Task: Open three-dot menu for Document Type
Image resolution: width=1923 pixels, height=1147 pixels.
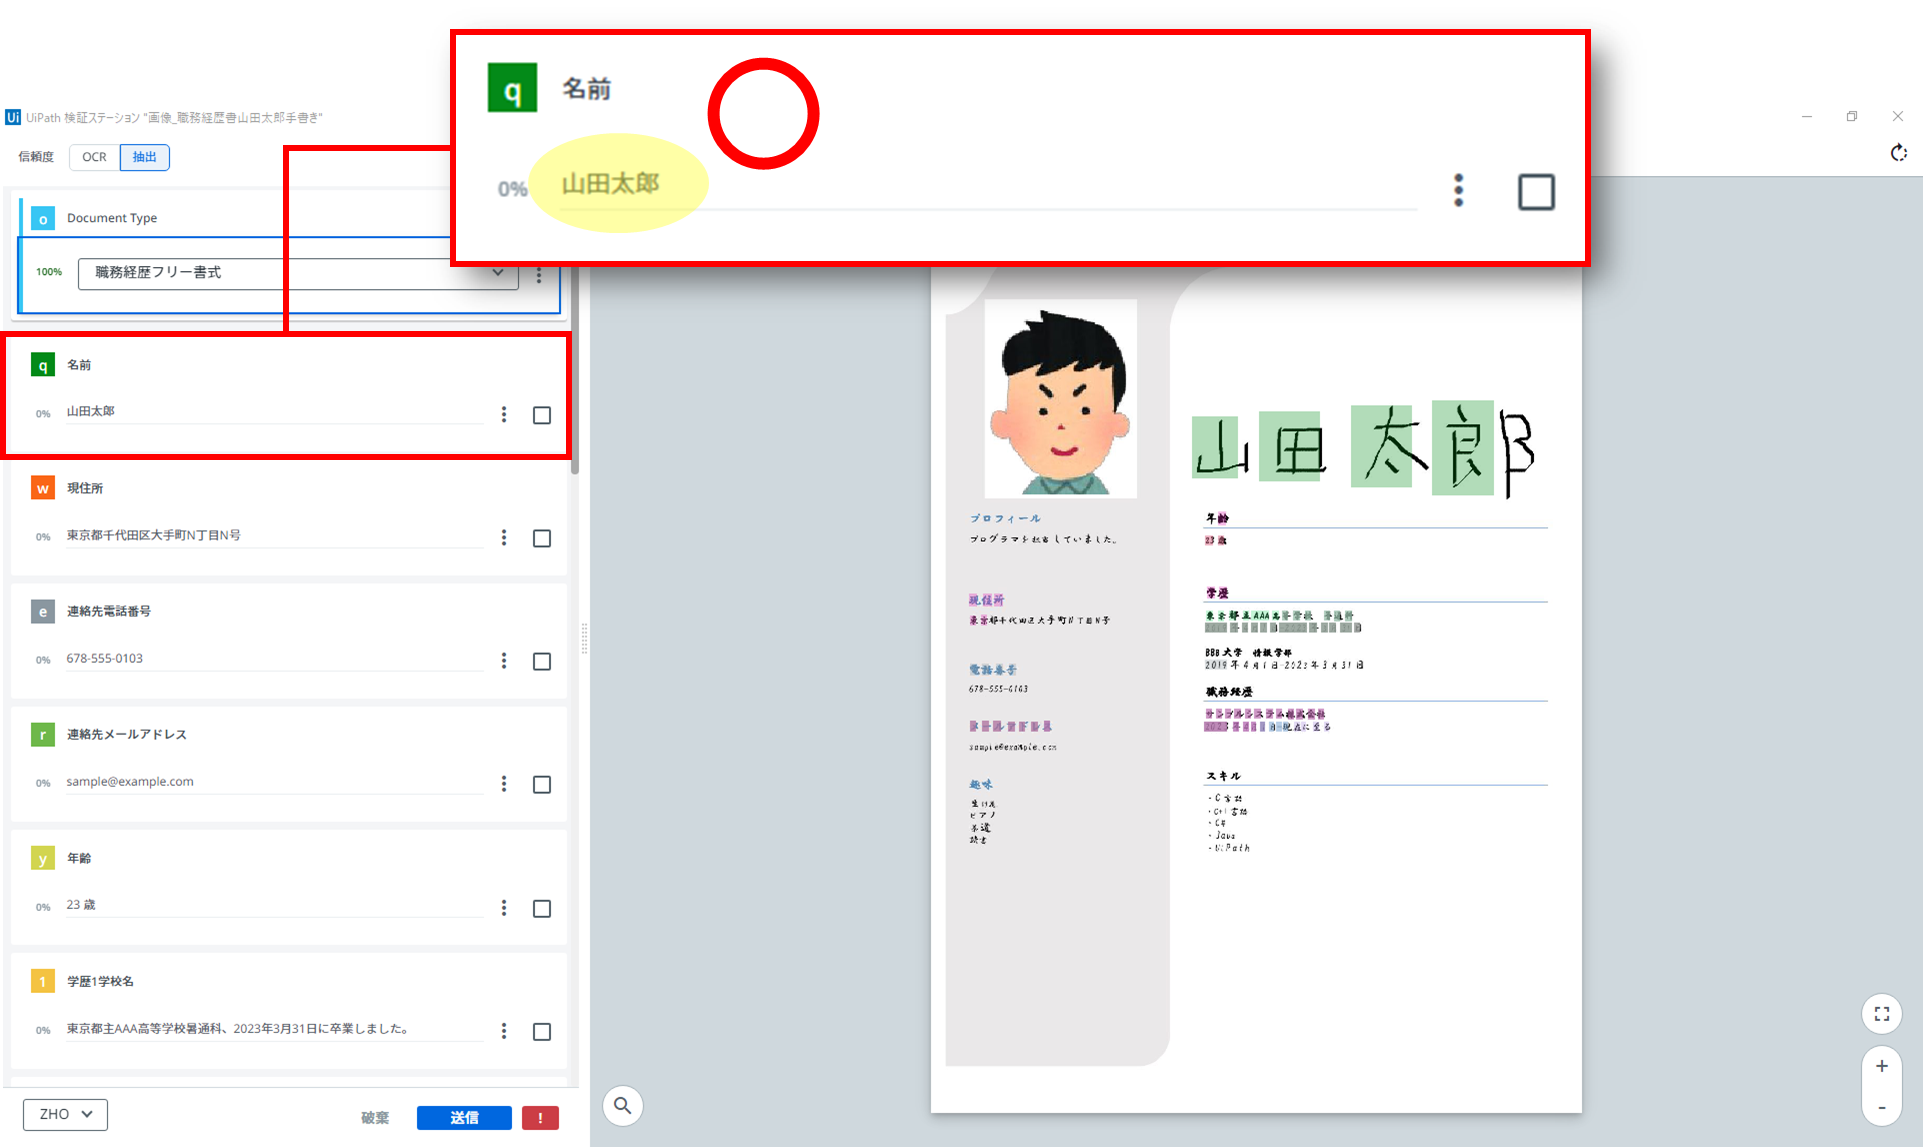Action: tap(539, 275)
